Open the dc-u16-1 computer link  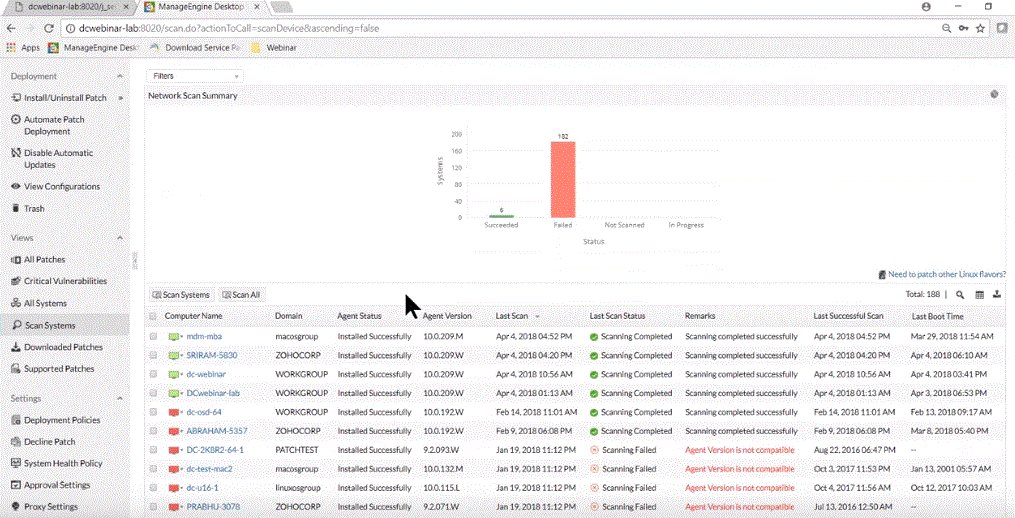[203, 488]
